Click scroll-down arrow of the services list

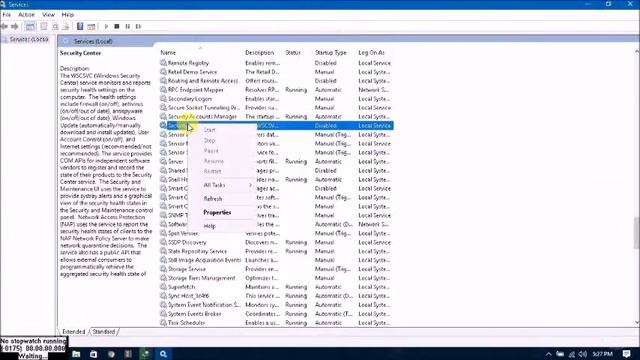tap(637, 323)
